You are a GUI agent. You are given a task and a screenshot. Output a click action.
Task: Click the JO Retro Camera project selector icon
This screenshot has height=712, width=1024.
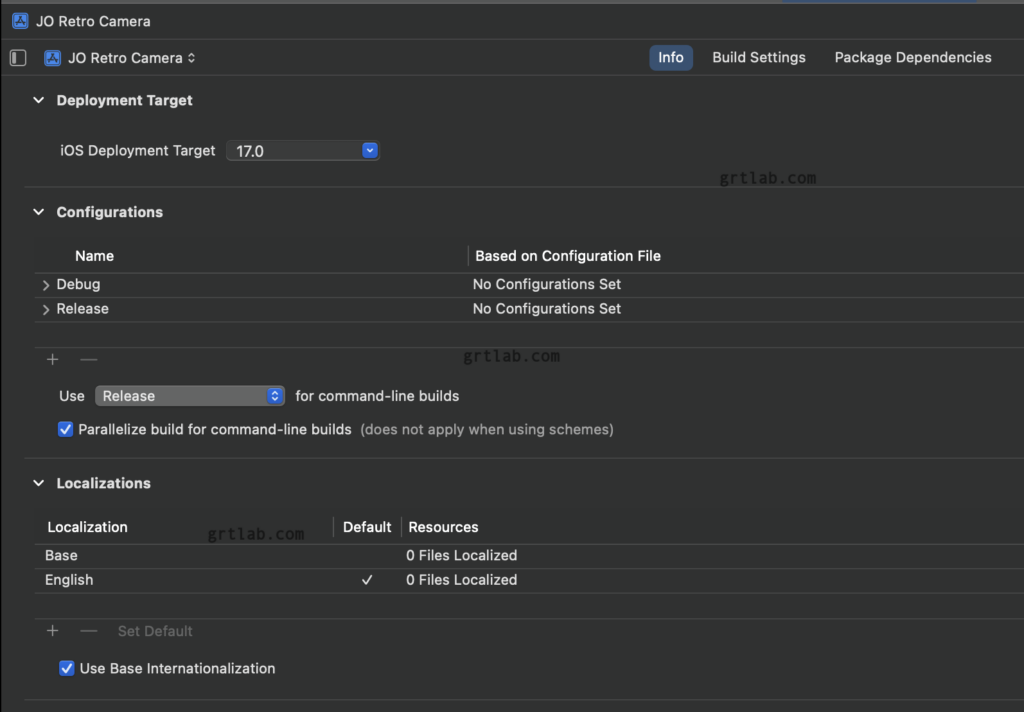(53, 58)
